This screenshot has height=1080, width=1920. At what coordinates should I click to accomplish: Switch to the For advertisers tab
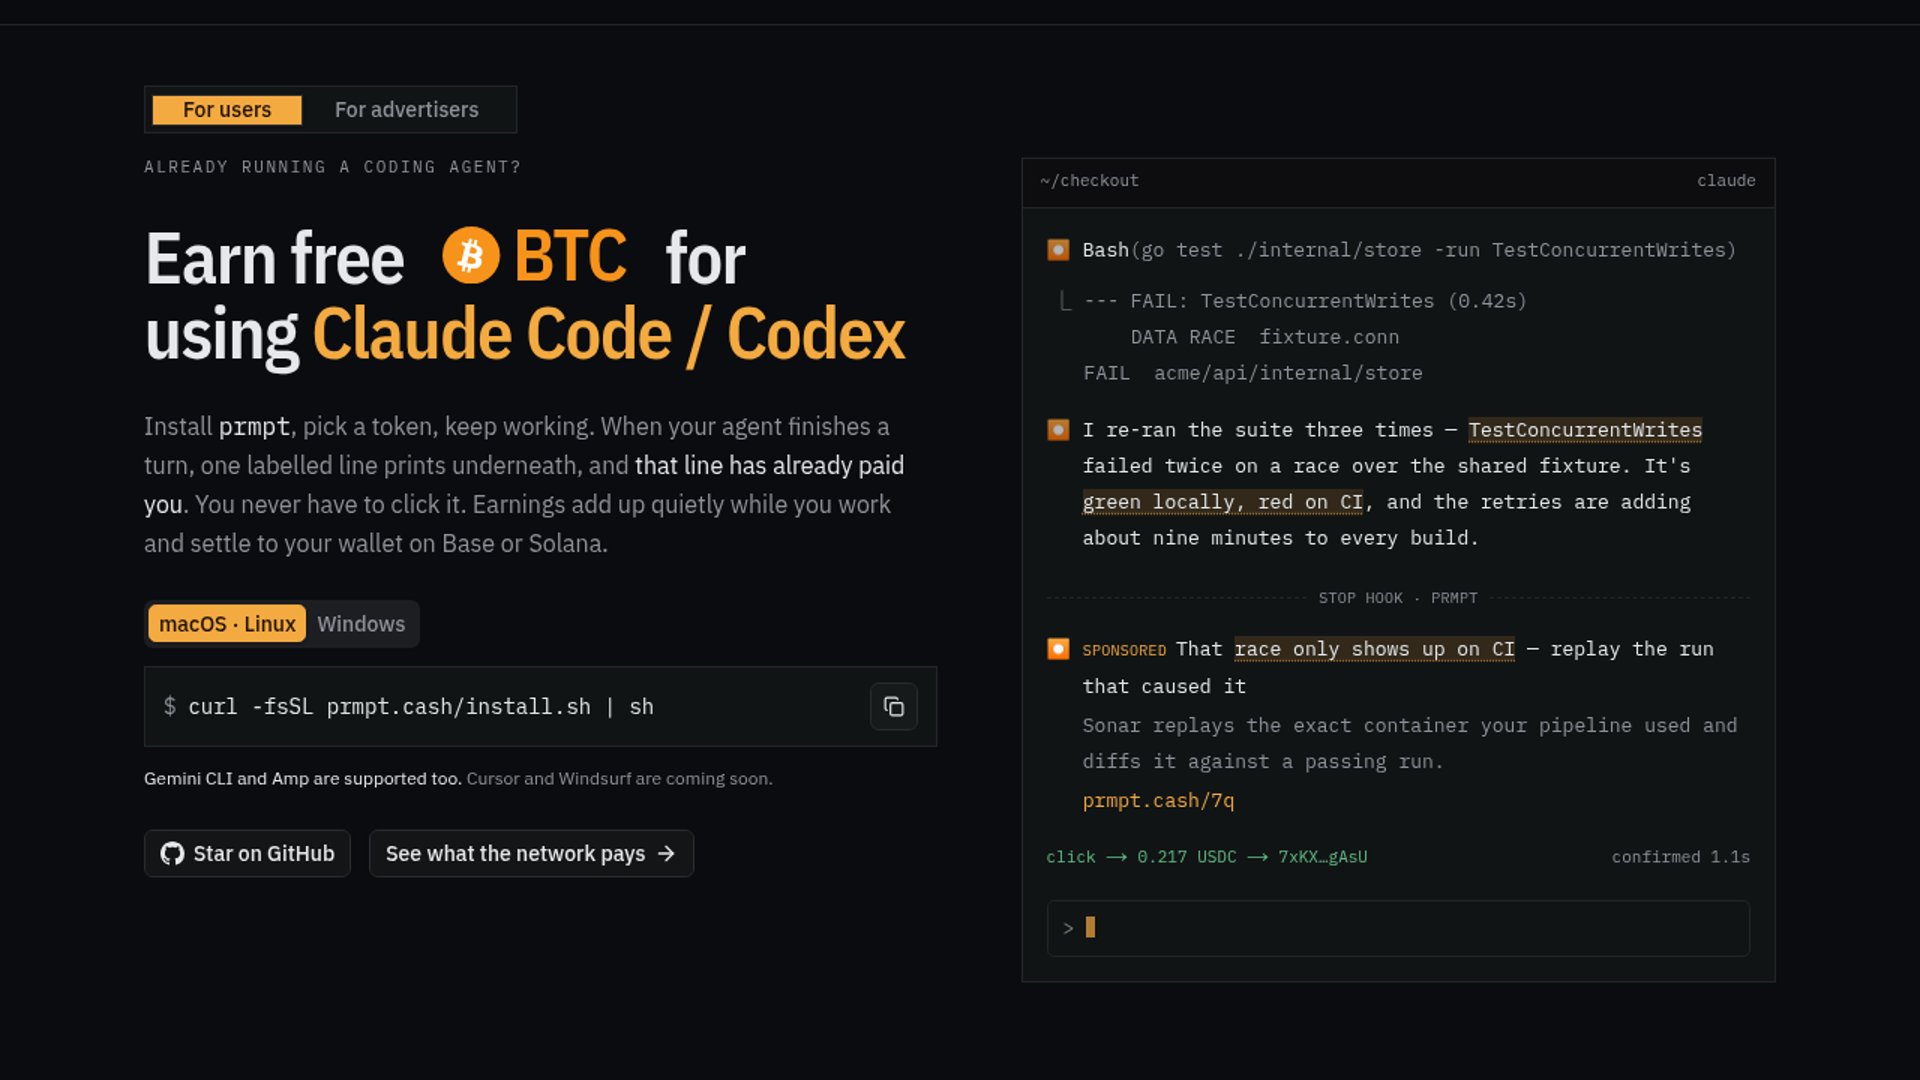pos(406,110)
